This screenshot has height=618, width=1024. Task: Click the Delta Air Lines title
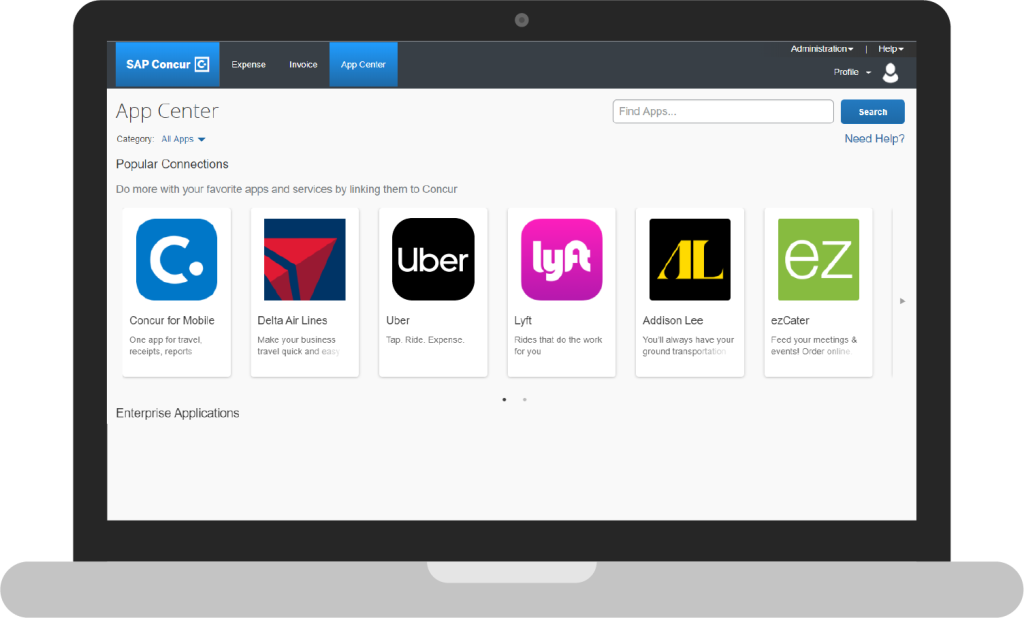(292, 320)
